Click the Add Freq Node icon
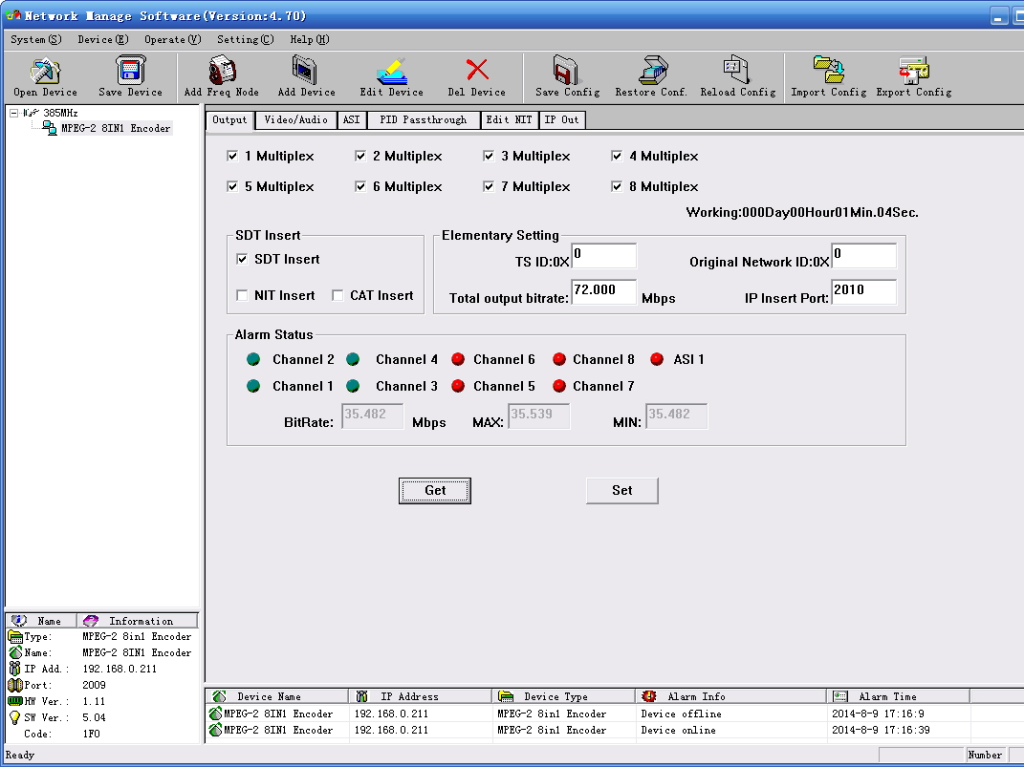The height and width of the screenshot is (767, 1024). pos(221,70)
